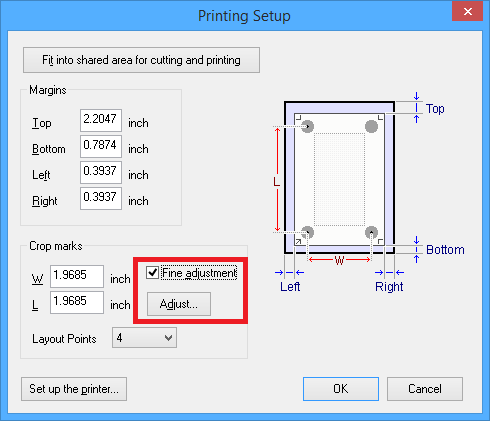Click the Left margin input field

coord(101,172)
